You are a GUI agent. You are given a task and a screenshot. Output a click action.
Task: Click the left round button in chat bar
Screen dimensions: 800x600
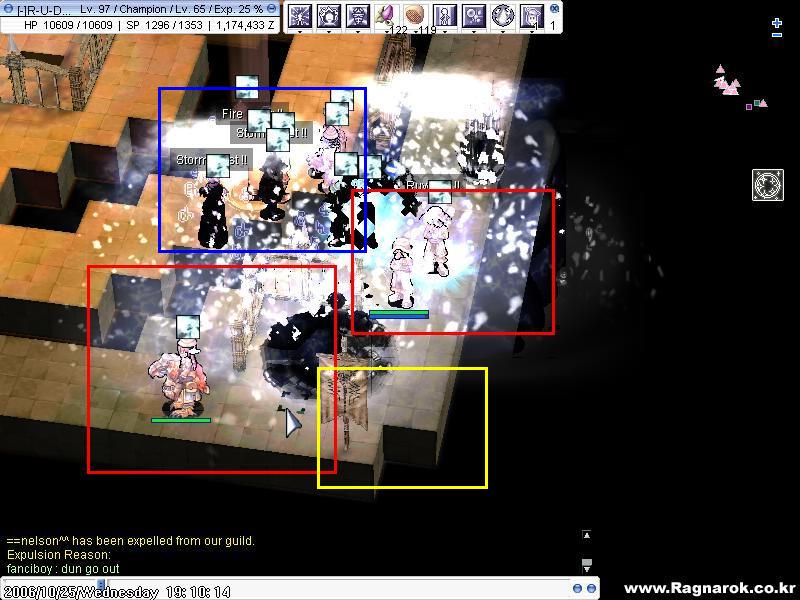click(577, 588)
